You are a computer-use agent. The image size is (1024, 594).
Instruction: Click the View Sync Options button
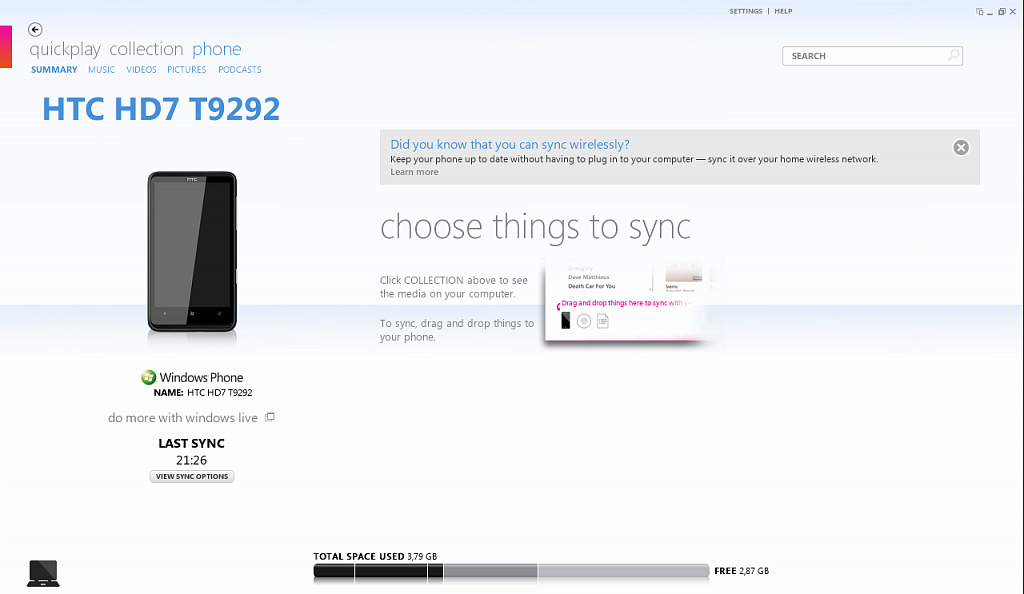tap(191, 477)
